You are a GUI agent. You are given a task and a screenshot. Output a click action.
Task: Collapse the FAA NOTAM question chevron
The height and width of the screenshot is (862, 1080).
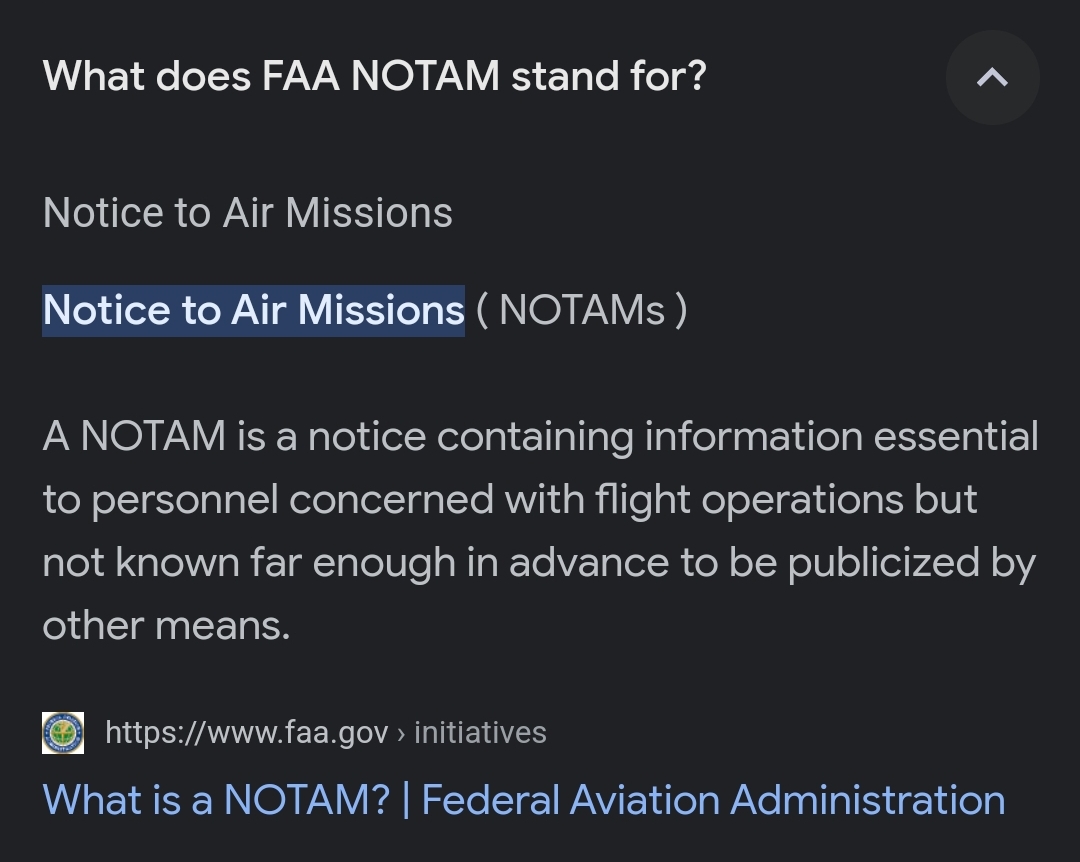pos(992,77)
